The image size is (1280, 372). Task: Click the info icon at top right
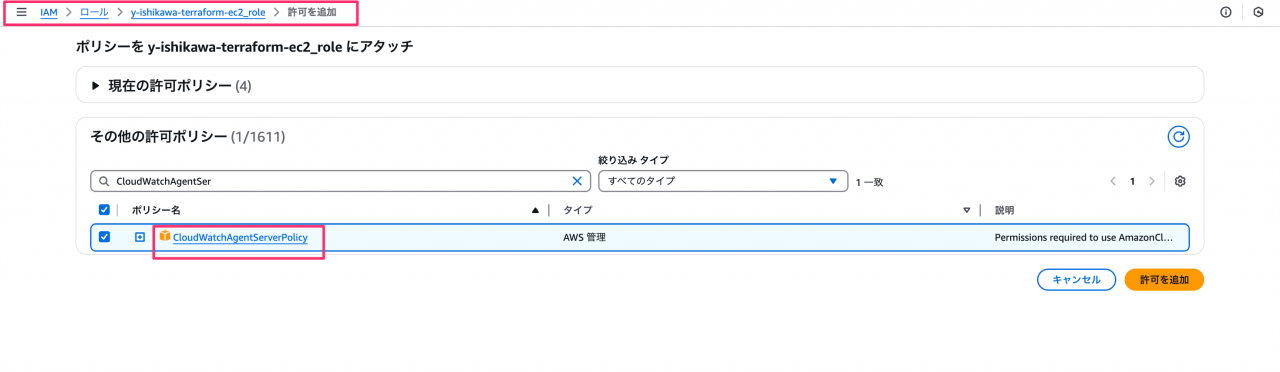tap(1225, 12)
